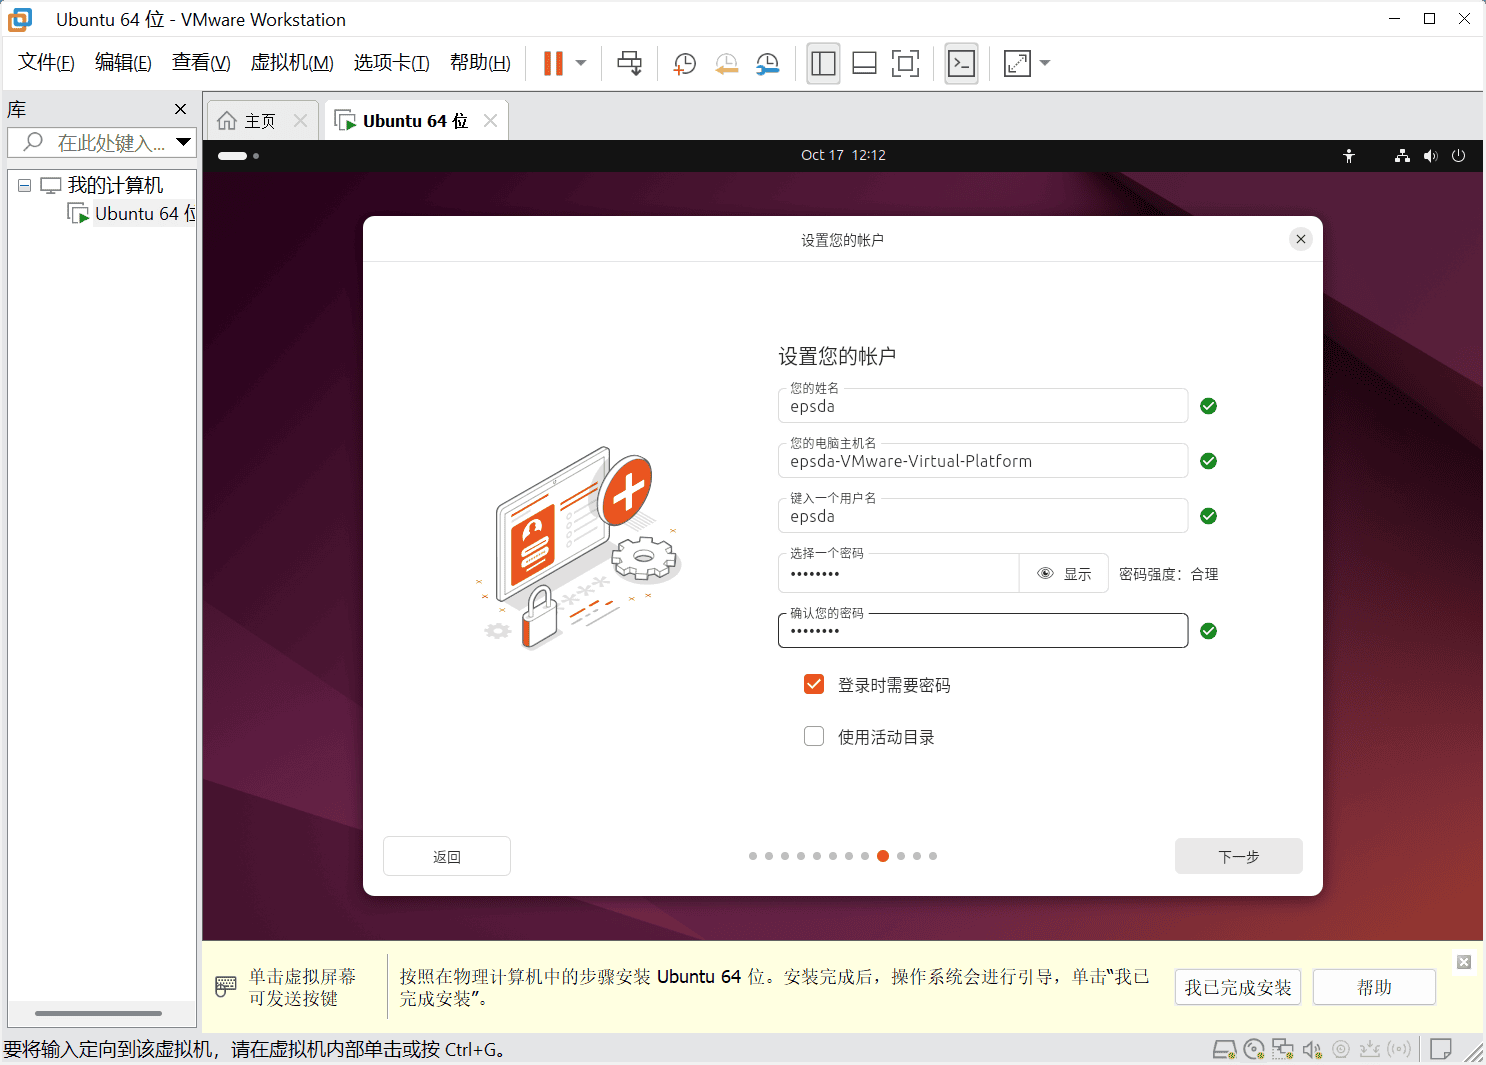The image size is (1486, 1065).
Task: Open the 帮助(H) menu
Action: [480, 63]
